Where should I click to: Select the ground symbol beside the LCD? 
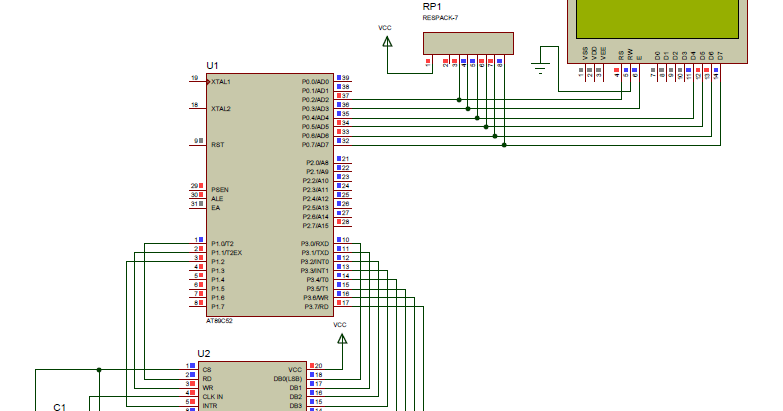click(x=540, y=67)
